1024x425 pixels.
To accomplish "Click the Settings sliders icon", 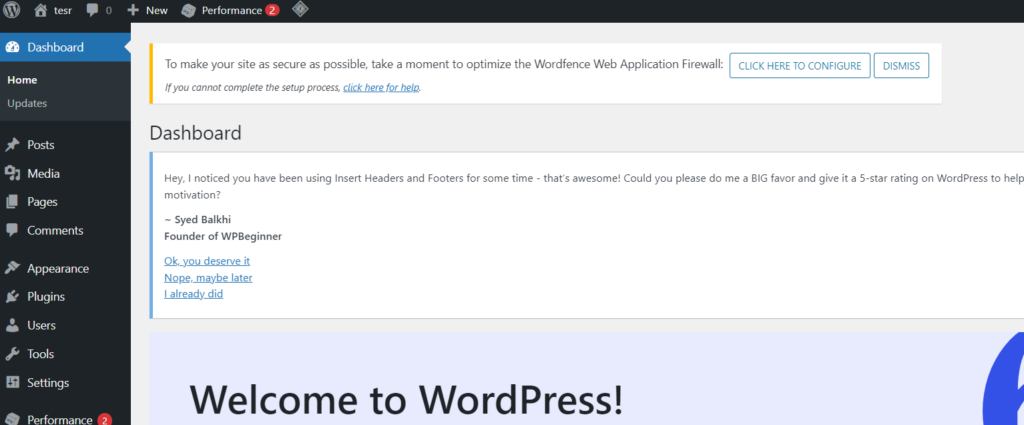I will [x=12, y=383].
